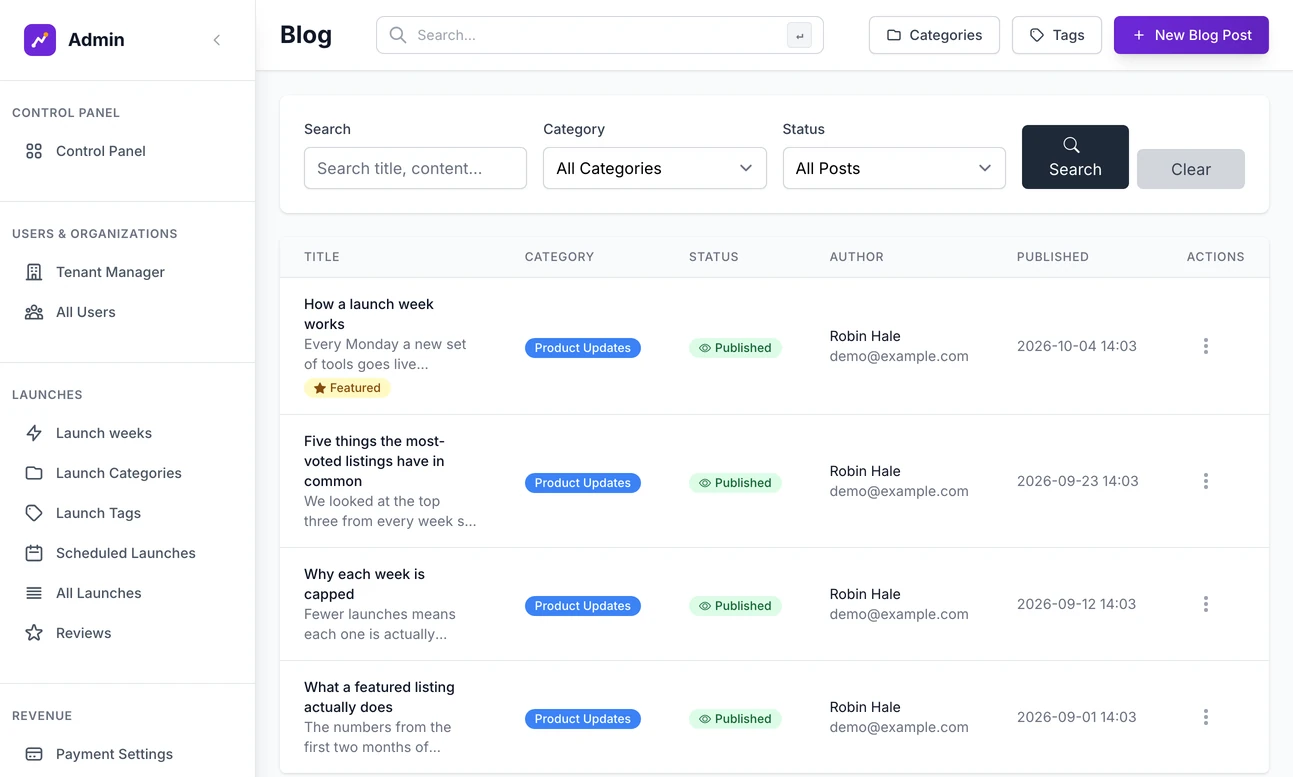Click the date 2026-09-23 14:03
This screenshot has width=1293, height=777.
pyautogui.click(x=1077, y=481)
